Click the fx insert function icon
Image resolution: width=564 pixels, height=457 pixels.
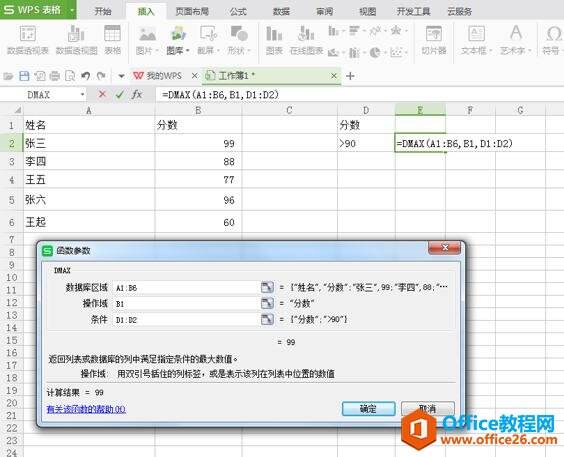[x=137, y=94]
